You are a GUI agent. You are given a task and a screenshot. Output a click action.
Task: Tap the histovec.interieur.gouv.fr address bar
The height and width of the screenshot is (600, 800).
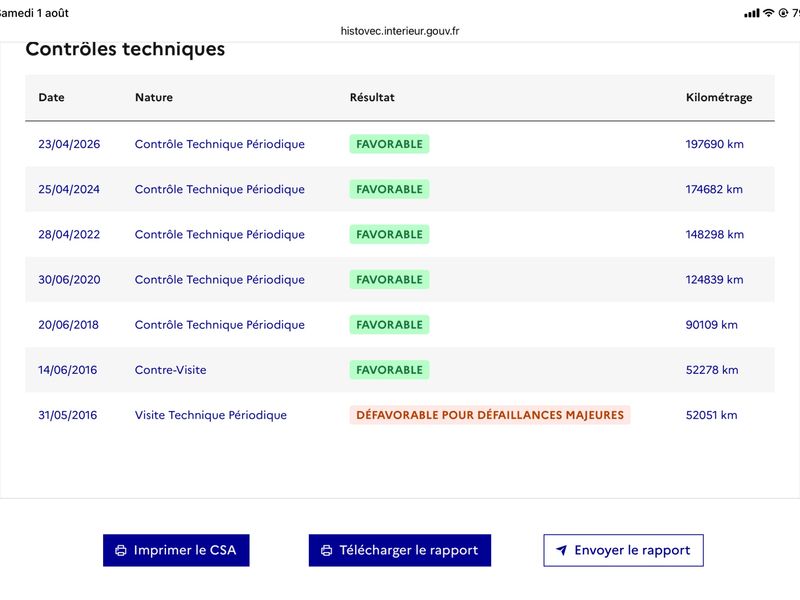coord(399,31)
